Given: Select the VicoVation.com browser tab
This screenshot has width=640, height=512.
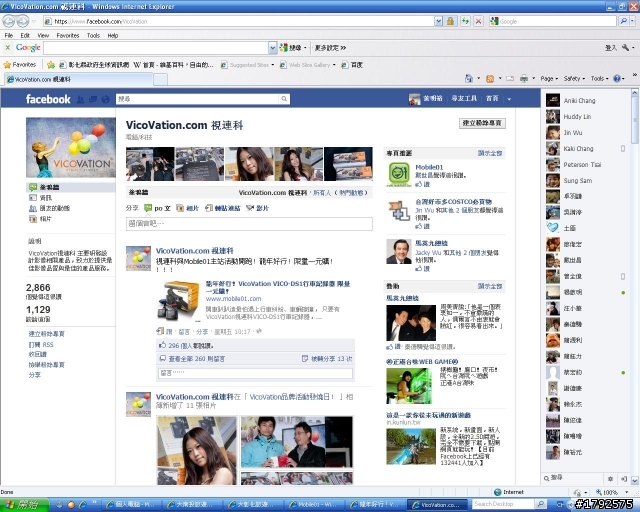Looking at the screenshot, I should click(x=78, y=79).
